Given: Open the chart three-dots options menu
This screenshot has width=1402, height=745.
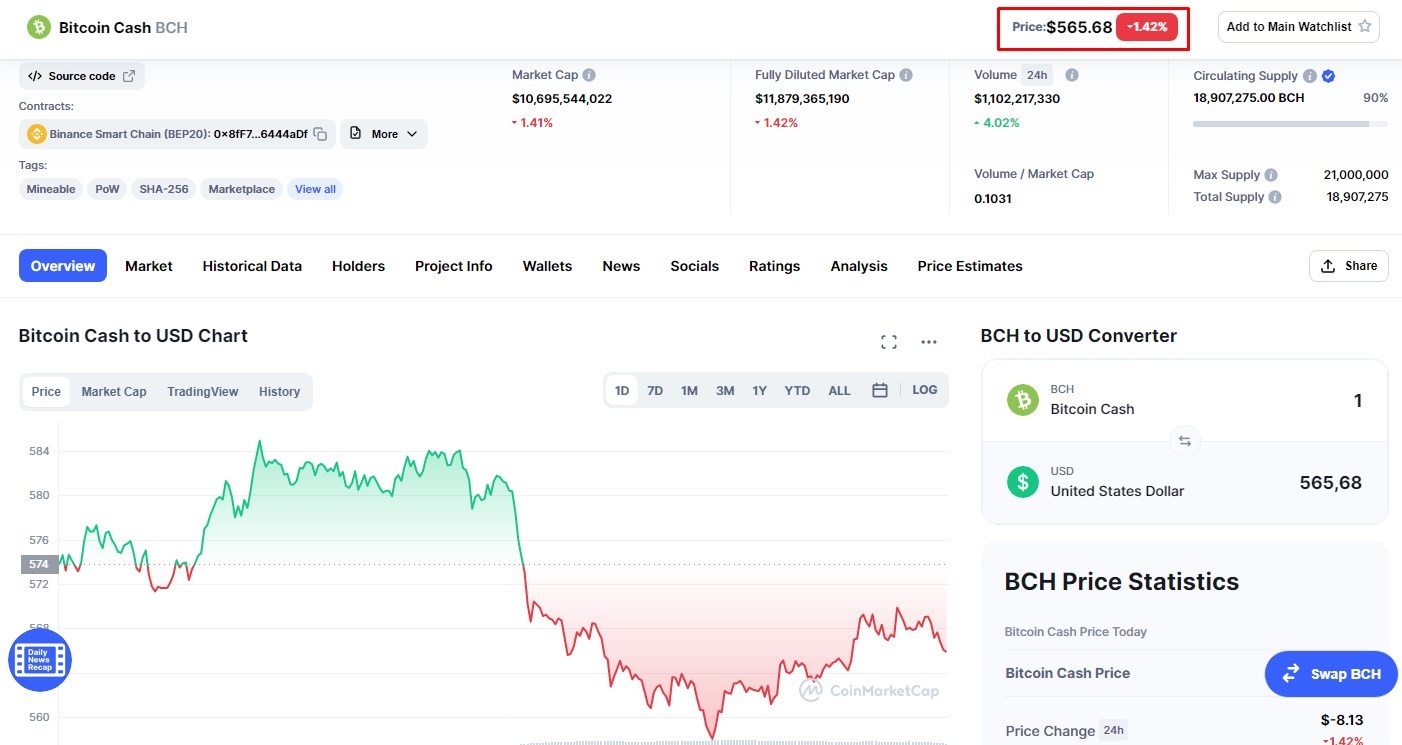Looking at the screenshot, I should 929,342.
